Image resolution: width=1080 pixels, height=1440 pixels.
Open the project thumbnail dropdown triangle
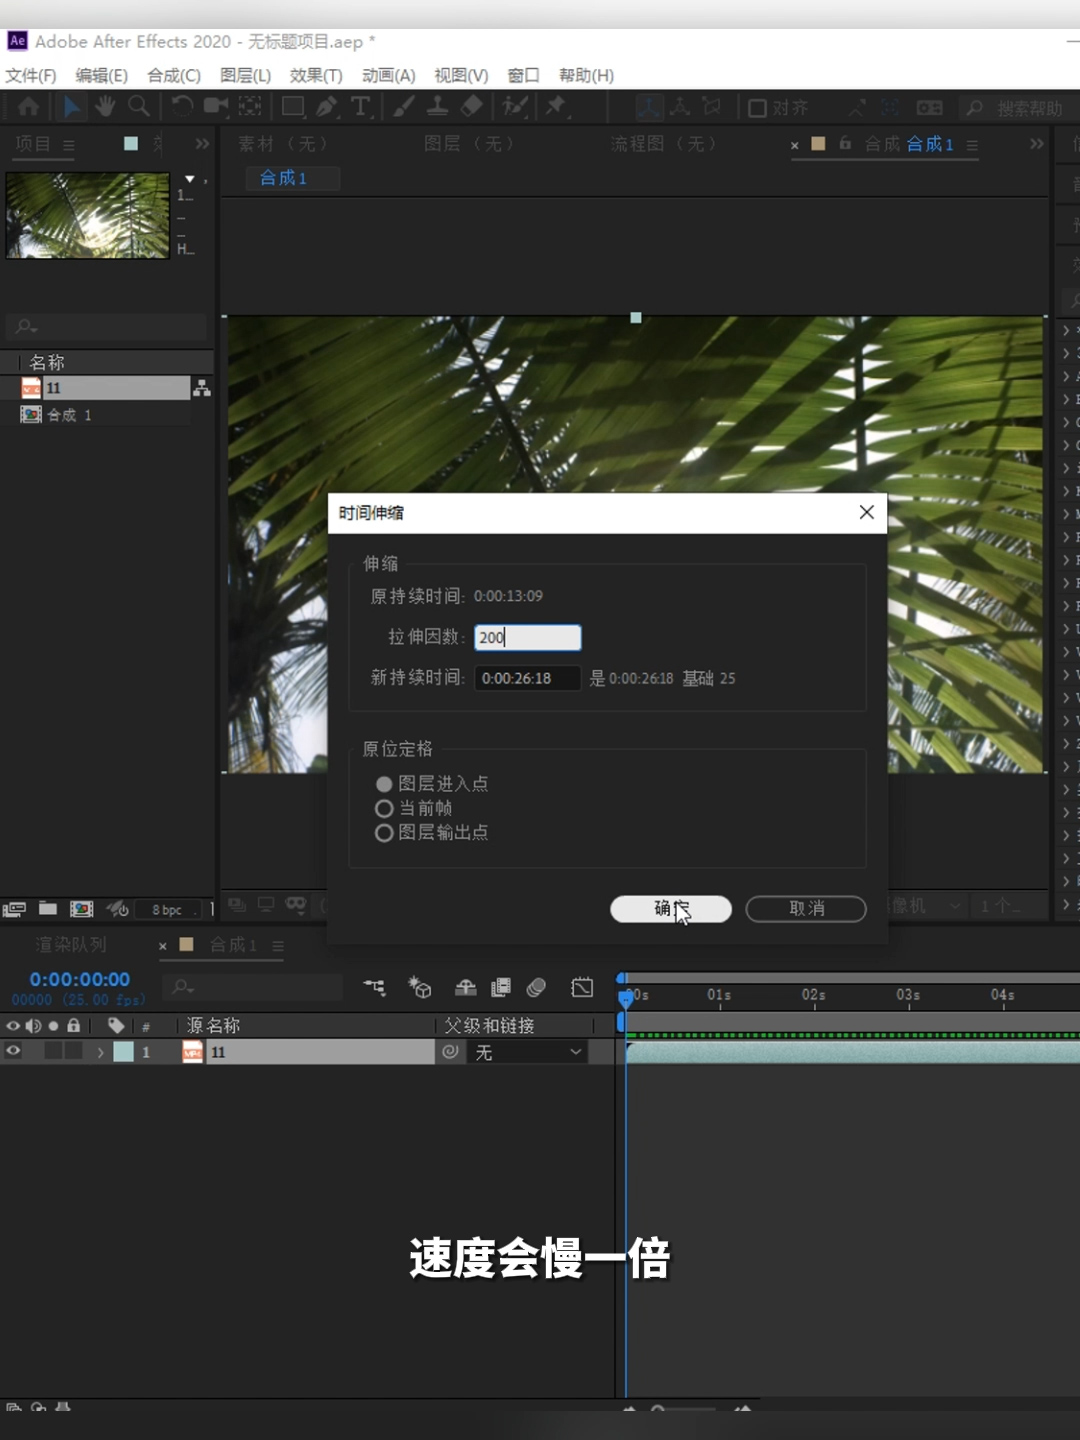[190, 179]
